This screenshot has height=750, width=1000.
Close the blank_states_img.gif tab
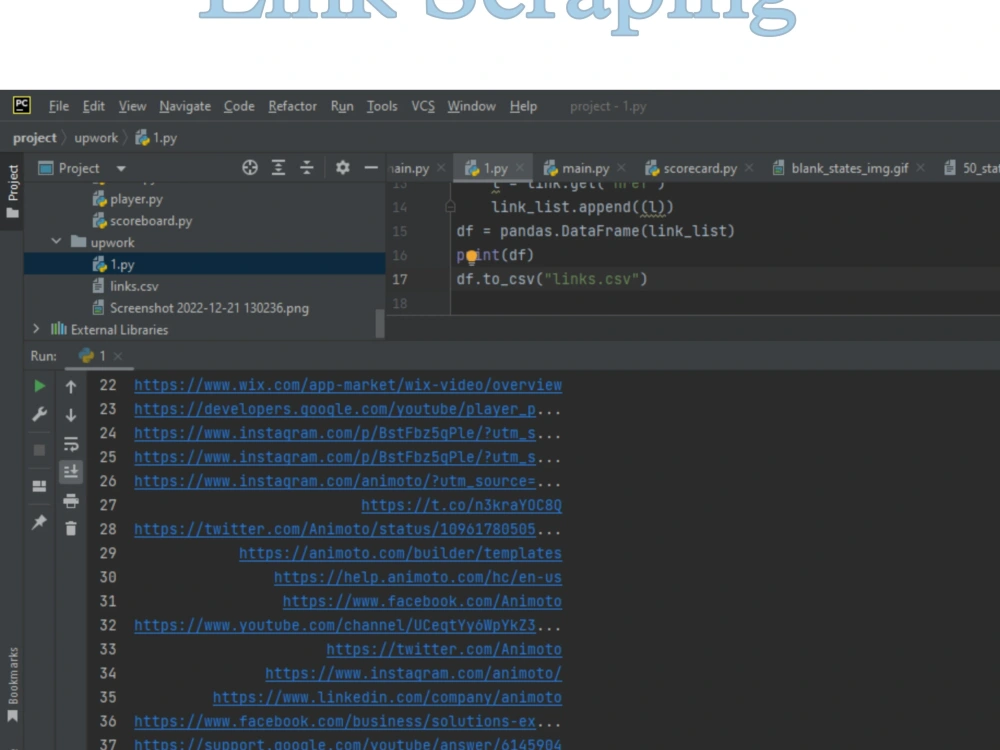click(x=920, y=168)
